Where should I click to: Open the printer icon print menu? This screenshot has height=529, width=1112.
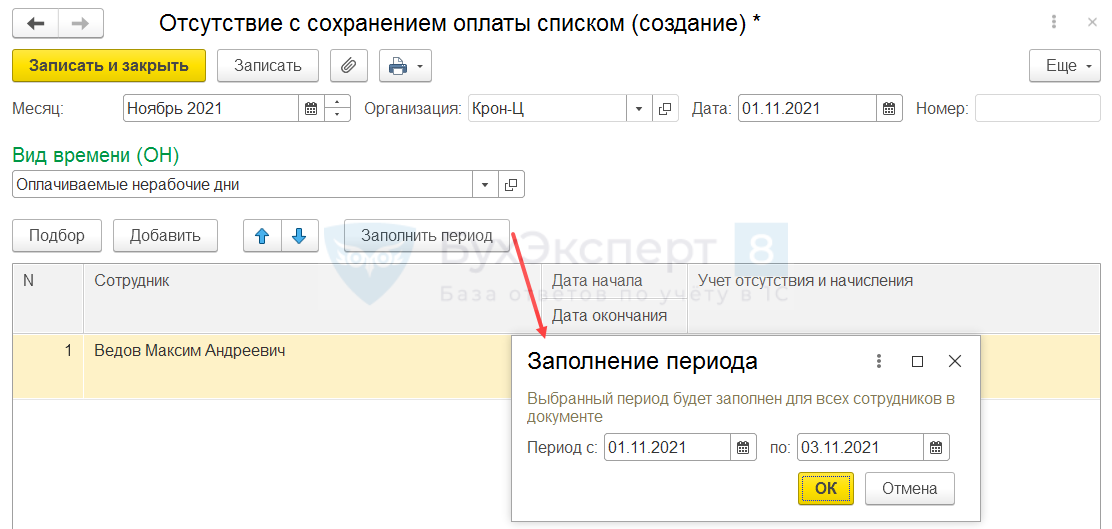pos(405,66)
